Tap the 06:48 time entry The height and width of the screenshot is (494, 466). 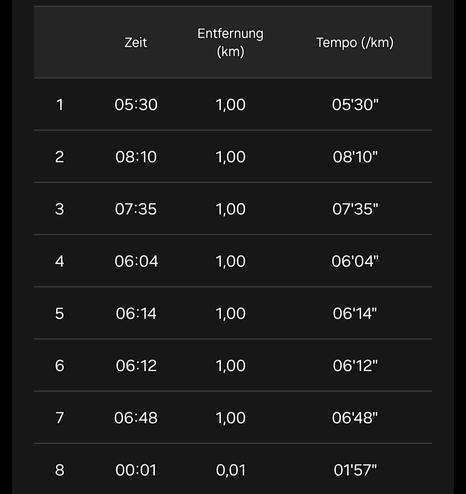coord(136,418)
